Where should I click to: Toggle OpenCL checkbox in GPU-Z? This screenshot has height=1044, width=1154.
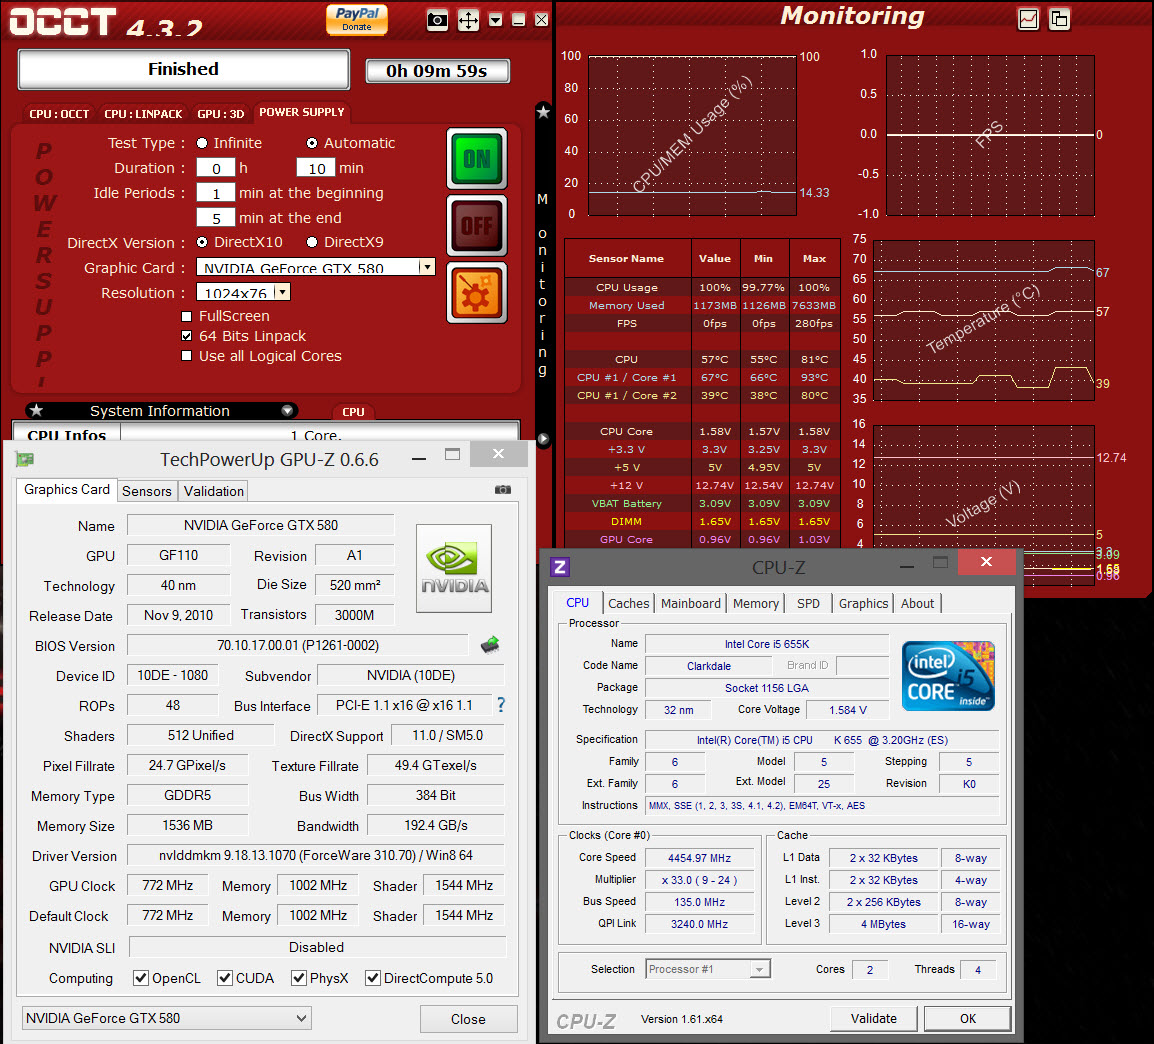coord(141,978)
